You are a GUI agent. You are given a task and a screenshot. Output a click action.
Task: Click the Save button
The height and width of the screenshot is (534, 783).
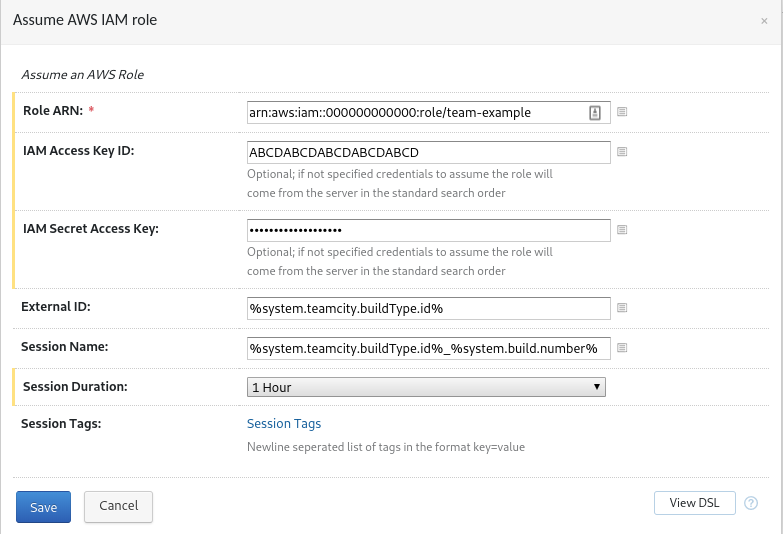[x=43, y=507]
